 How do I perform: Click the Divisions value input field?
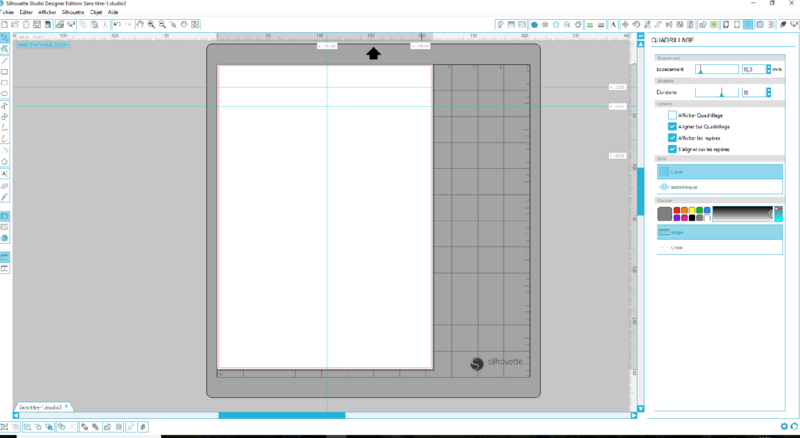tap(754, 92)
